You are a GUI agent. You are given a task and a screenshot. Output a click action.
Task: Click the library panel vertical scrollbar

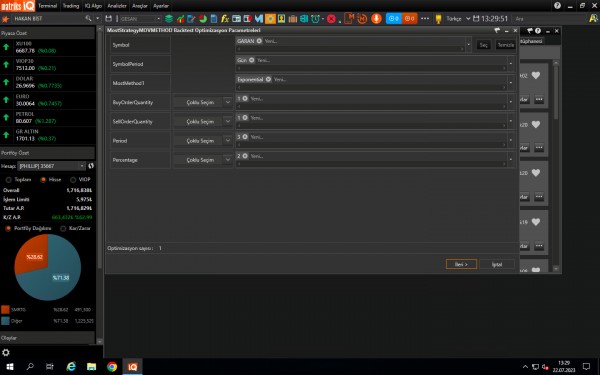coord(556,165)
